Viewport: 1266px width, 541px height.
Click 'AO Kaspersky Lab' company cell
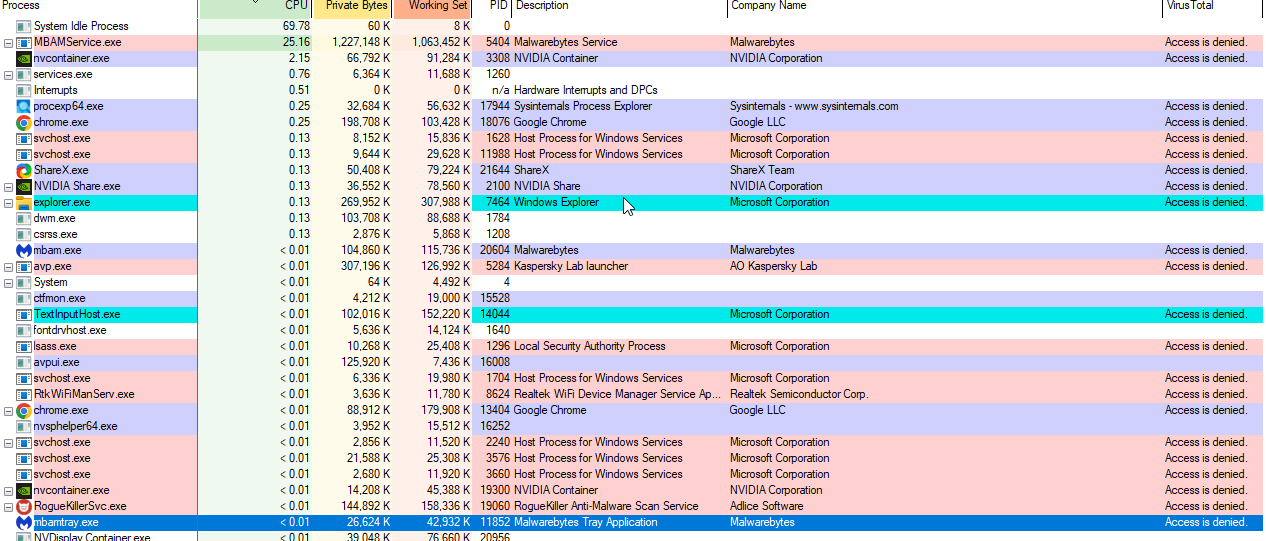[773, 266]
